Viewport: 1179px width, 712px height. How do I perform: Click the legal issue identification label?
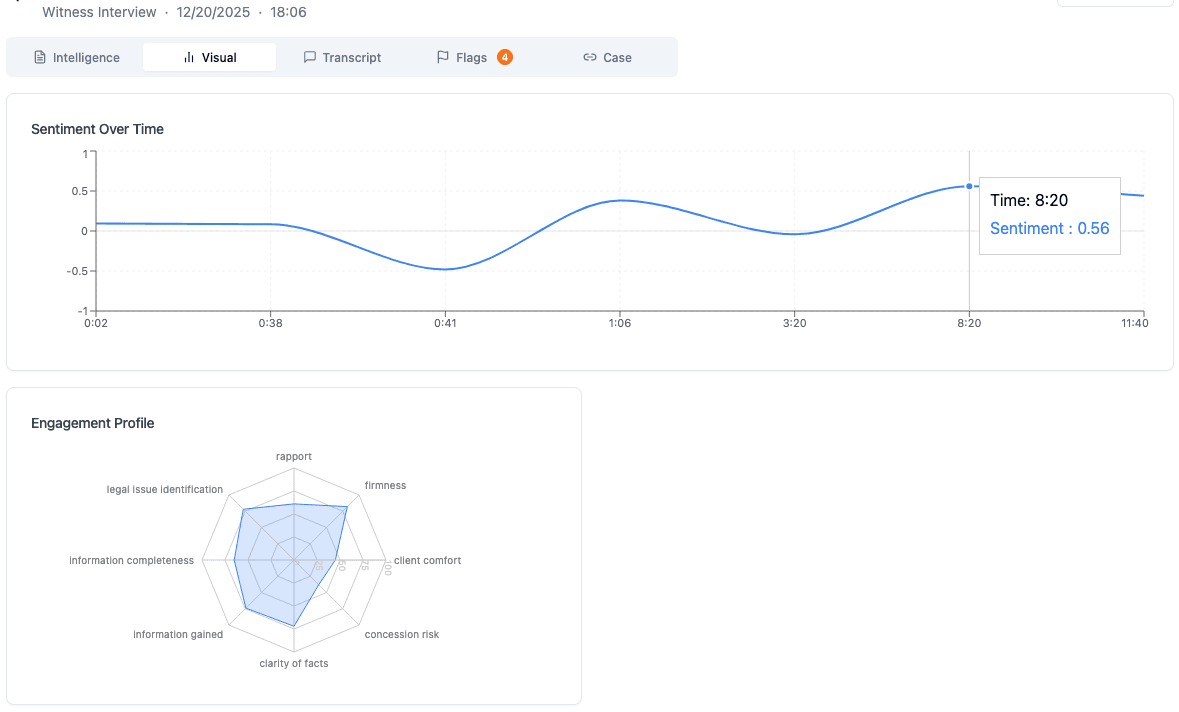coord(164,489)
